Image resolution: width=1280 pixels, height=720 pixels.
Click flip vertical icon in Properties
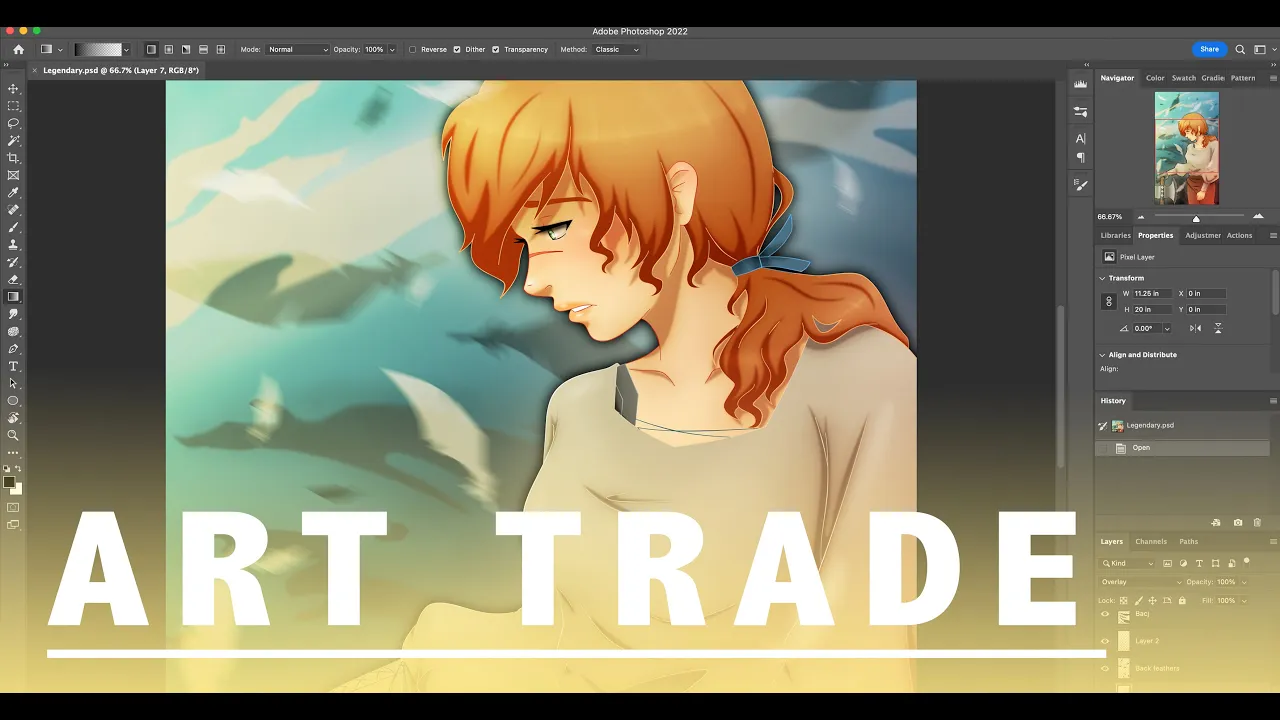1218,328
